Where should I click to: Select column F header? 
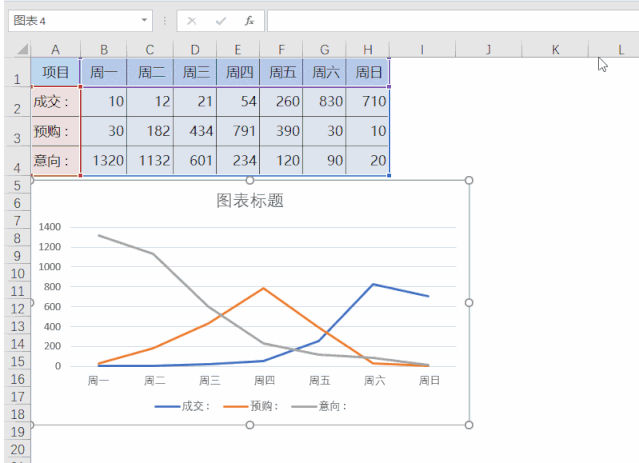pos(281,50)
